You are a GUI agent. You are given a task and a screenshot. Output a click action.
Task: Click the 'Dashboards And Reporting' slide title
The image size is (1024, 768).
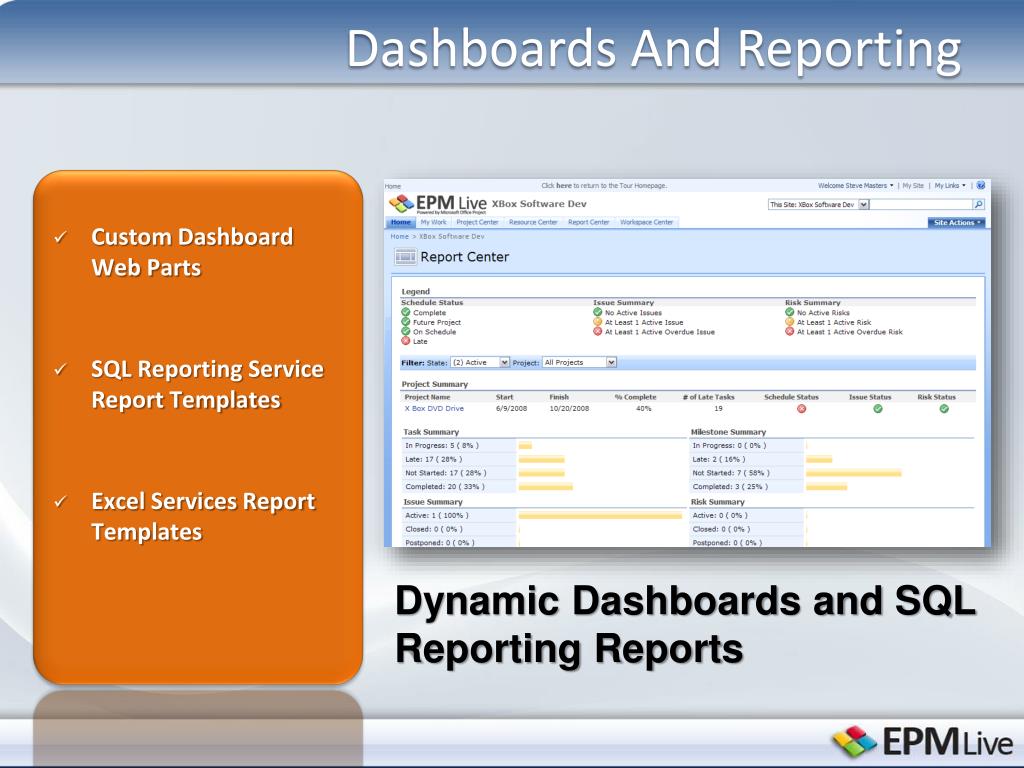654,50
